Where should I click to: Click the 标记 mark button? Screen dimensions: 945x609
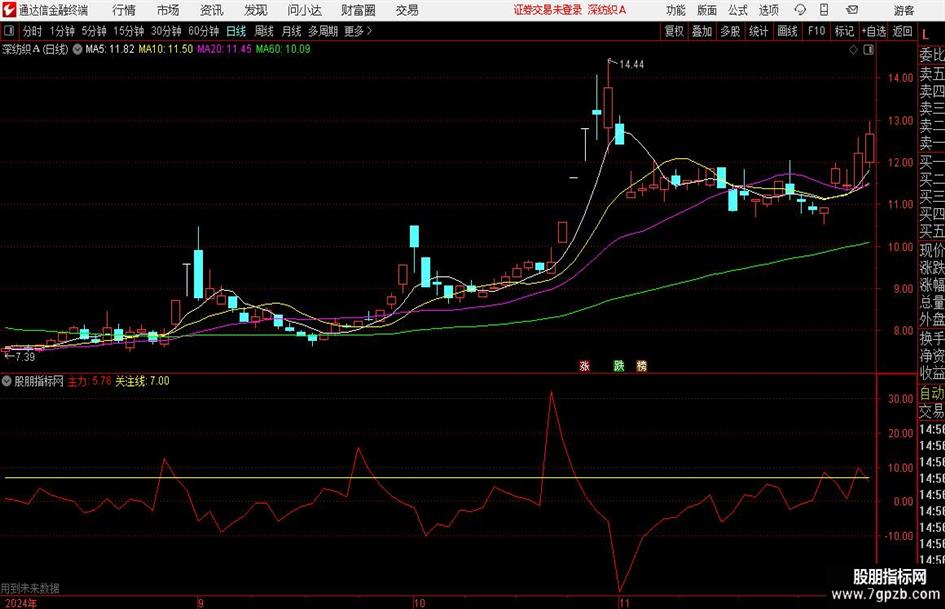coord(844,31)
